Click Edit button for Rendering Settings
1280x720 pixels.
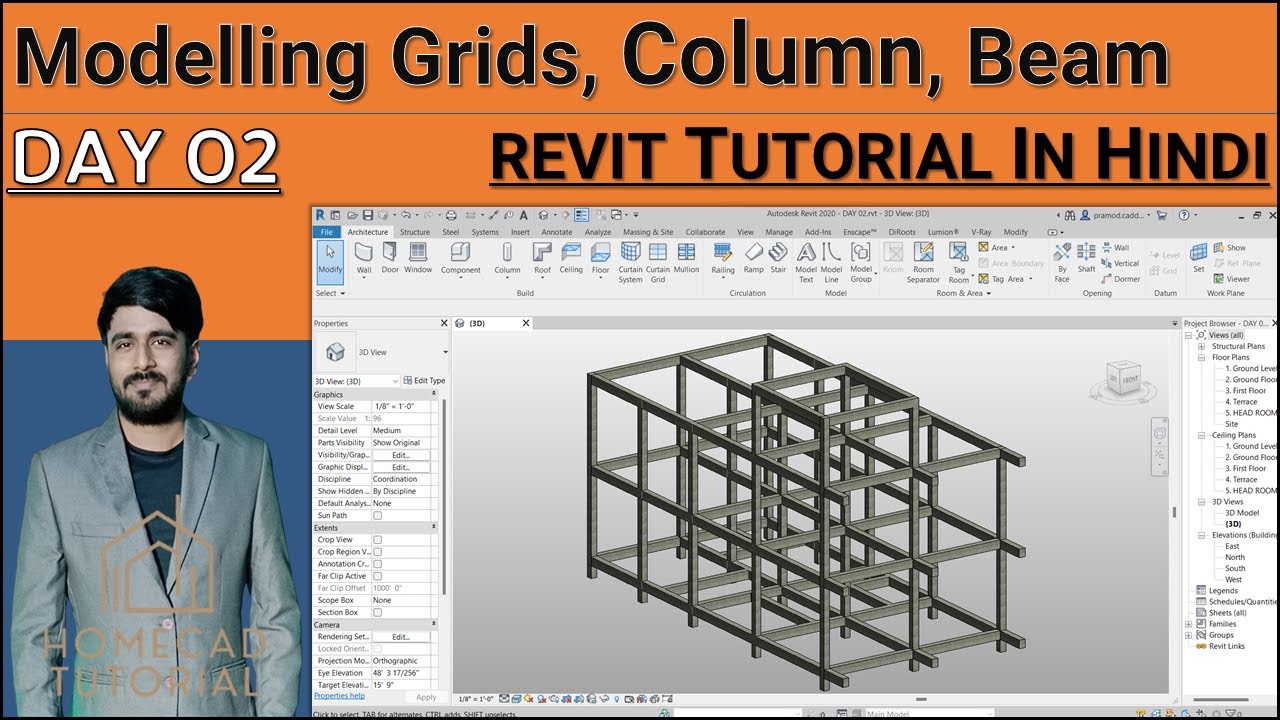[401, 637]
